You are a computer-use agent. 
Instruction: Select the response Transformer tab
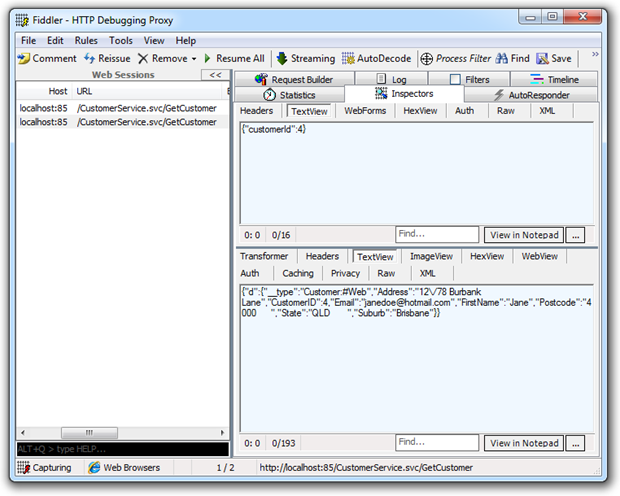coord(264,256)
